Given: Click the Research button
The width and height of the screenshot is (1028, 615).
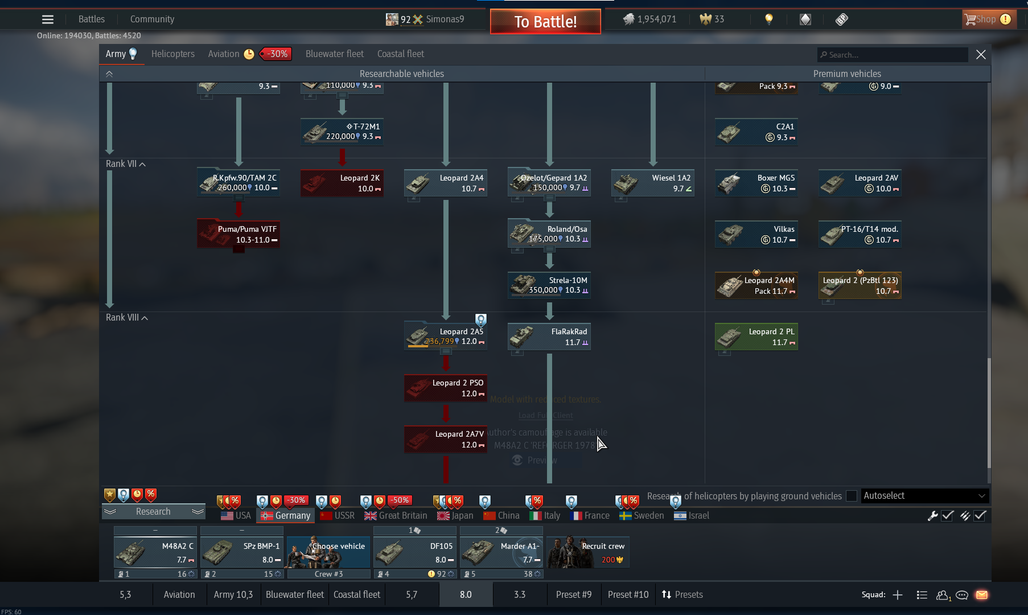Looking at the screenshot, I should [x=153, y=511].
